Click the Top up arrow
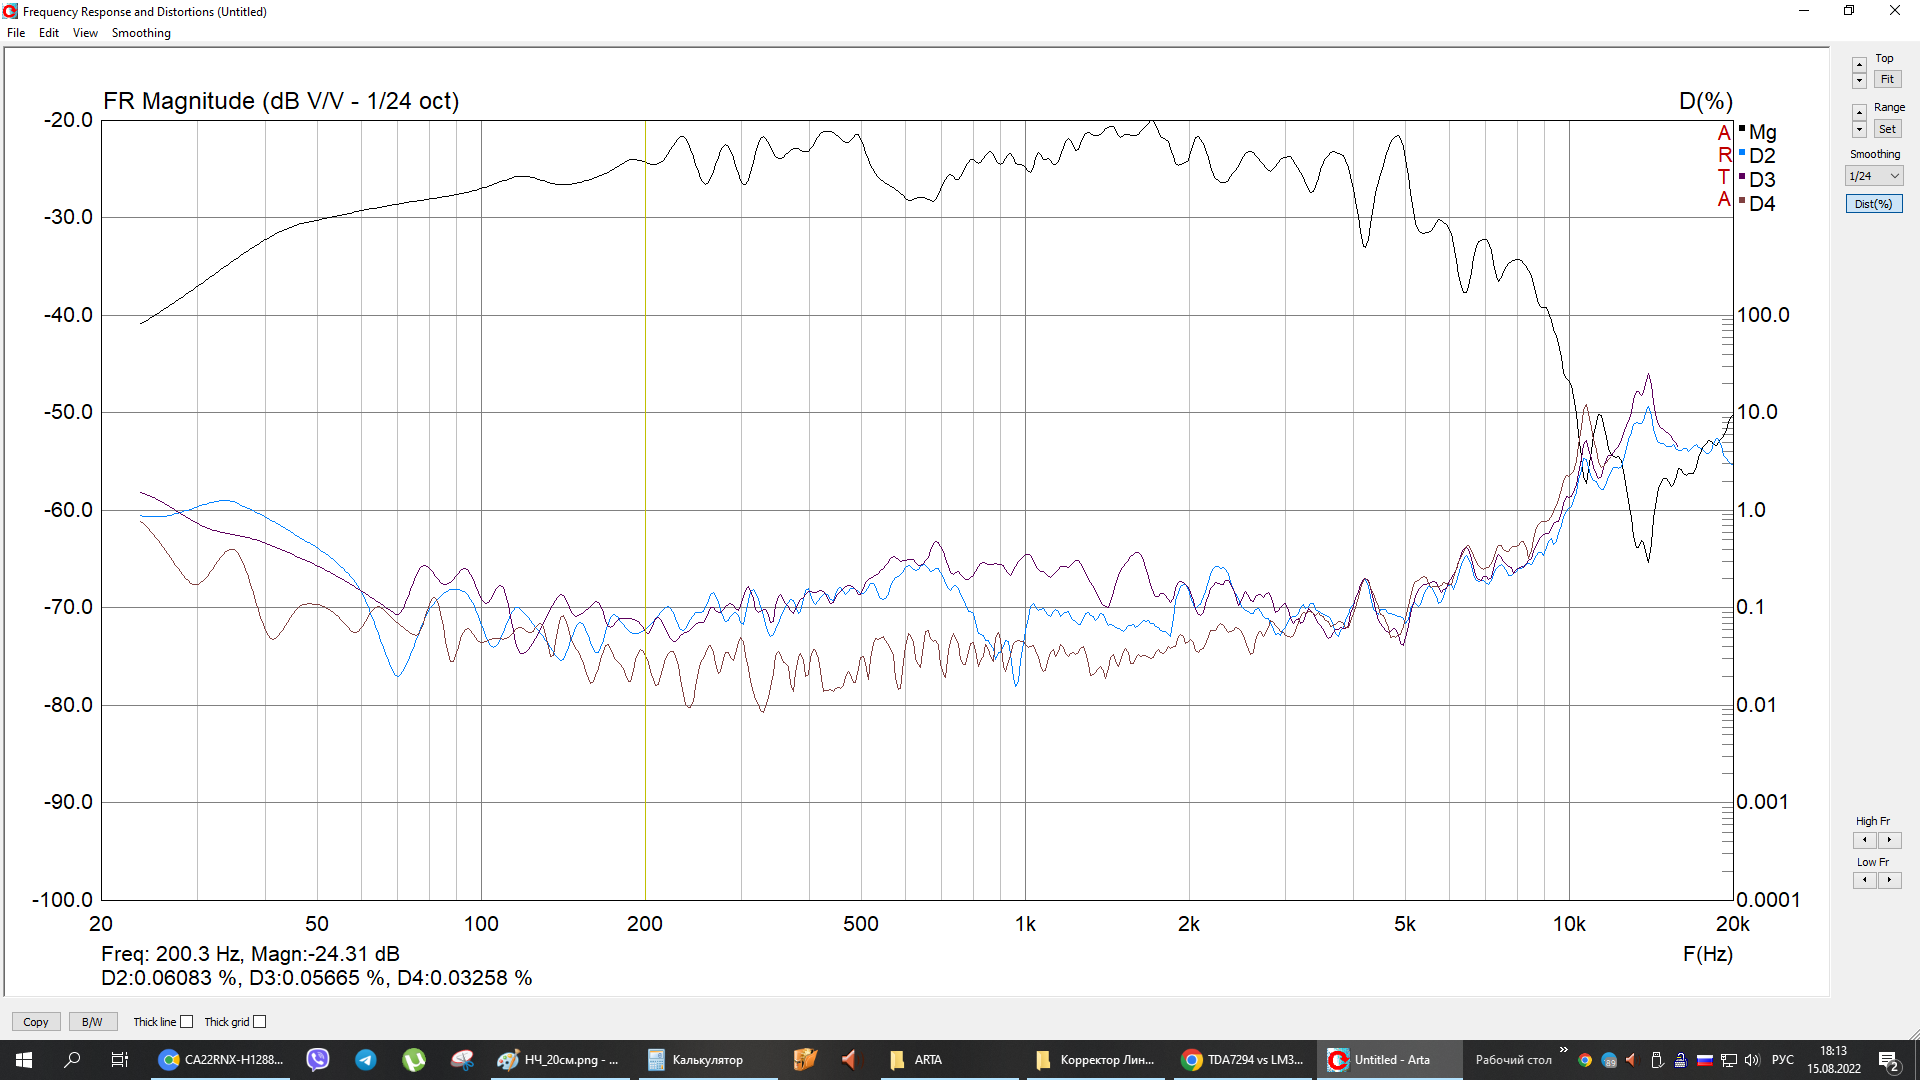1920x1080 pixels. click(x=1859, y=65)
